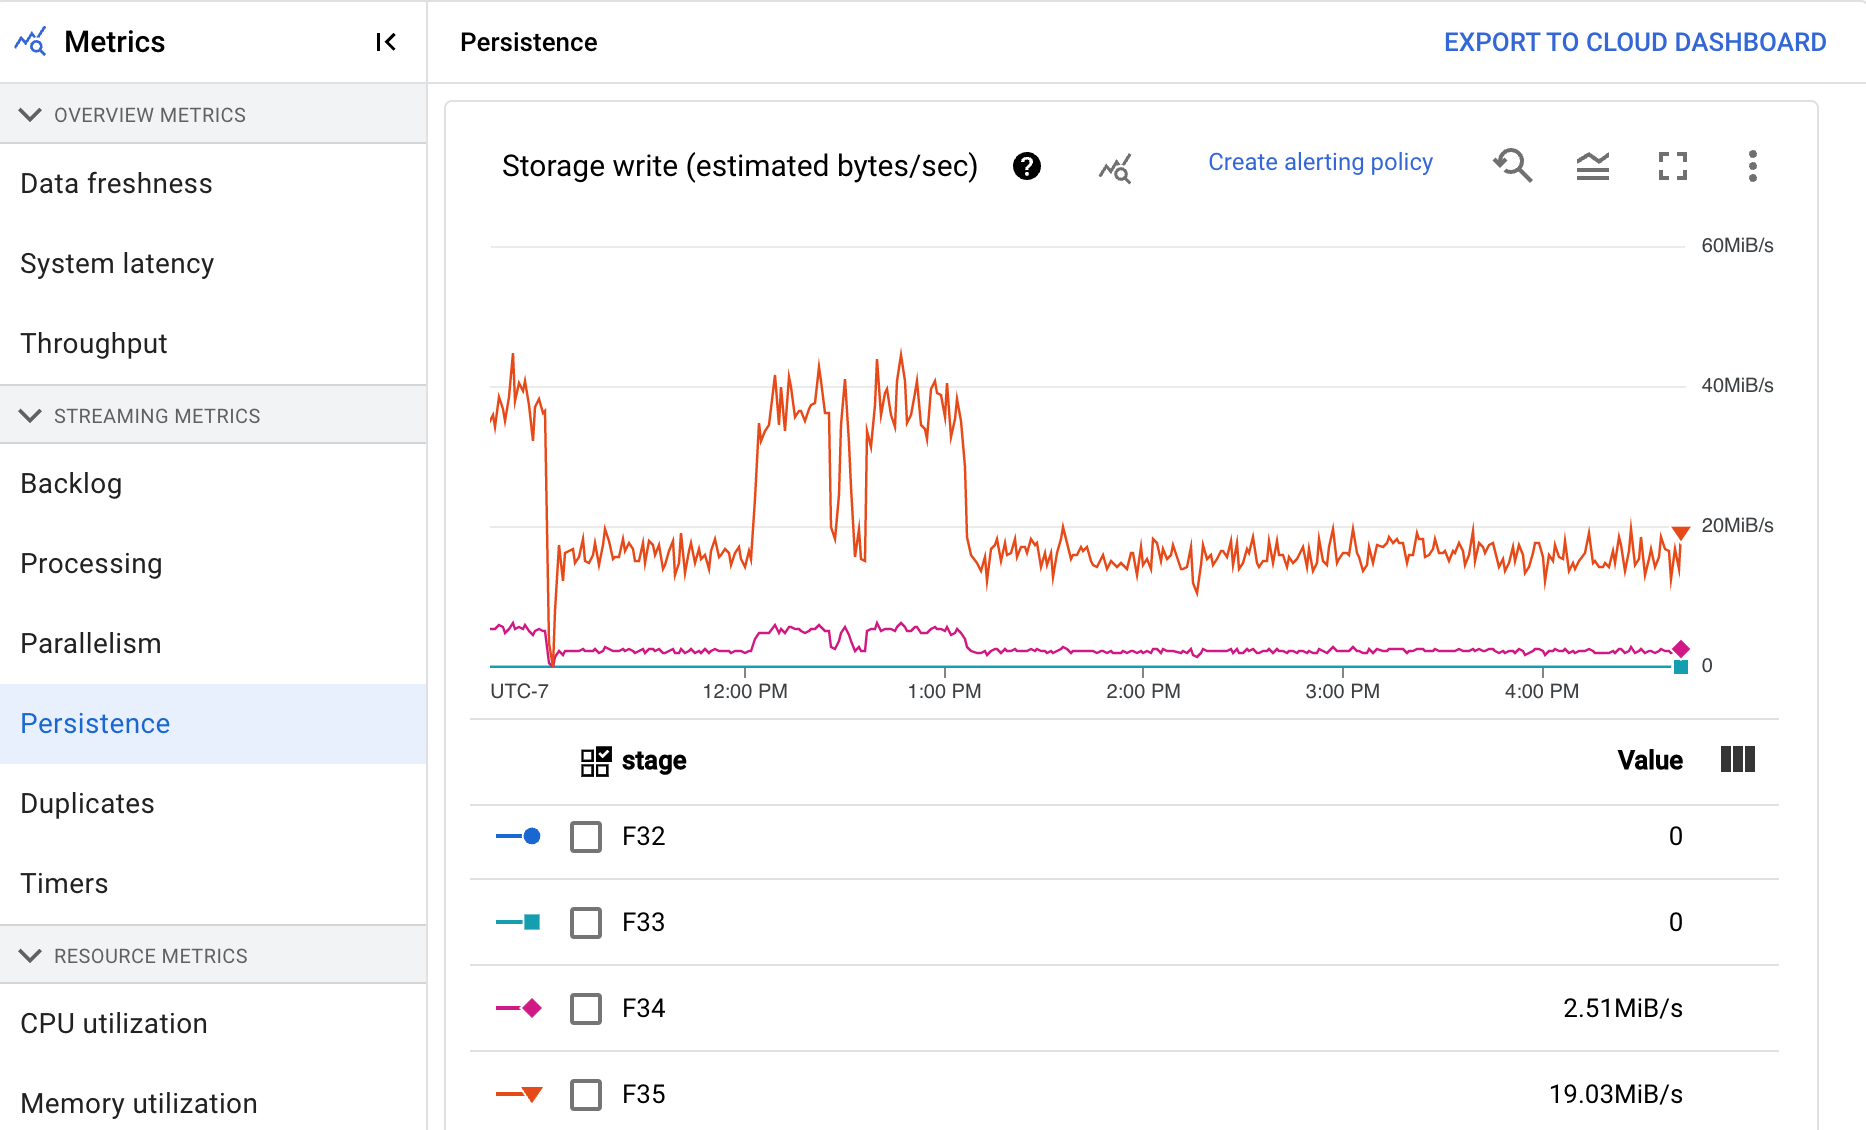Check the F34 stage checkbox
The image size is (1866, 1130).
587,1009
